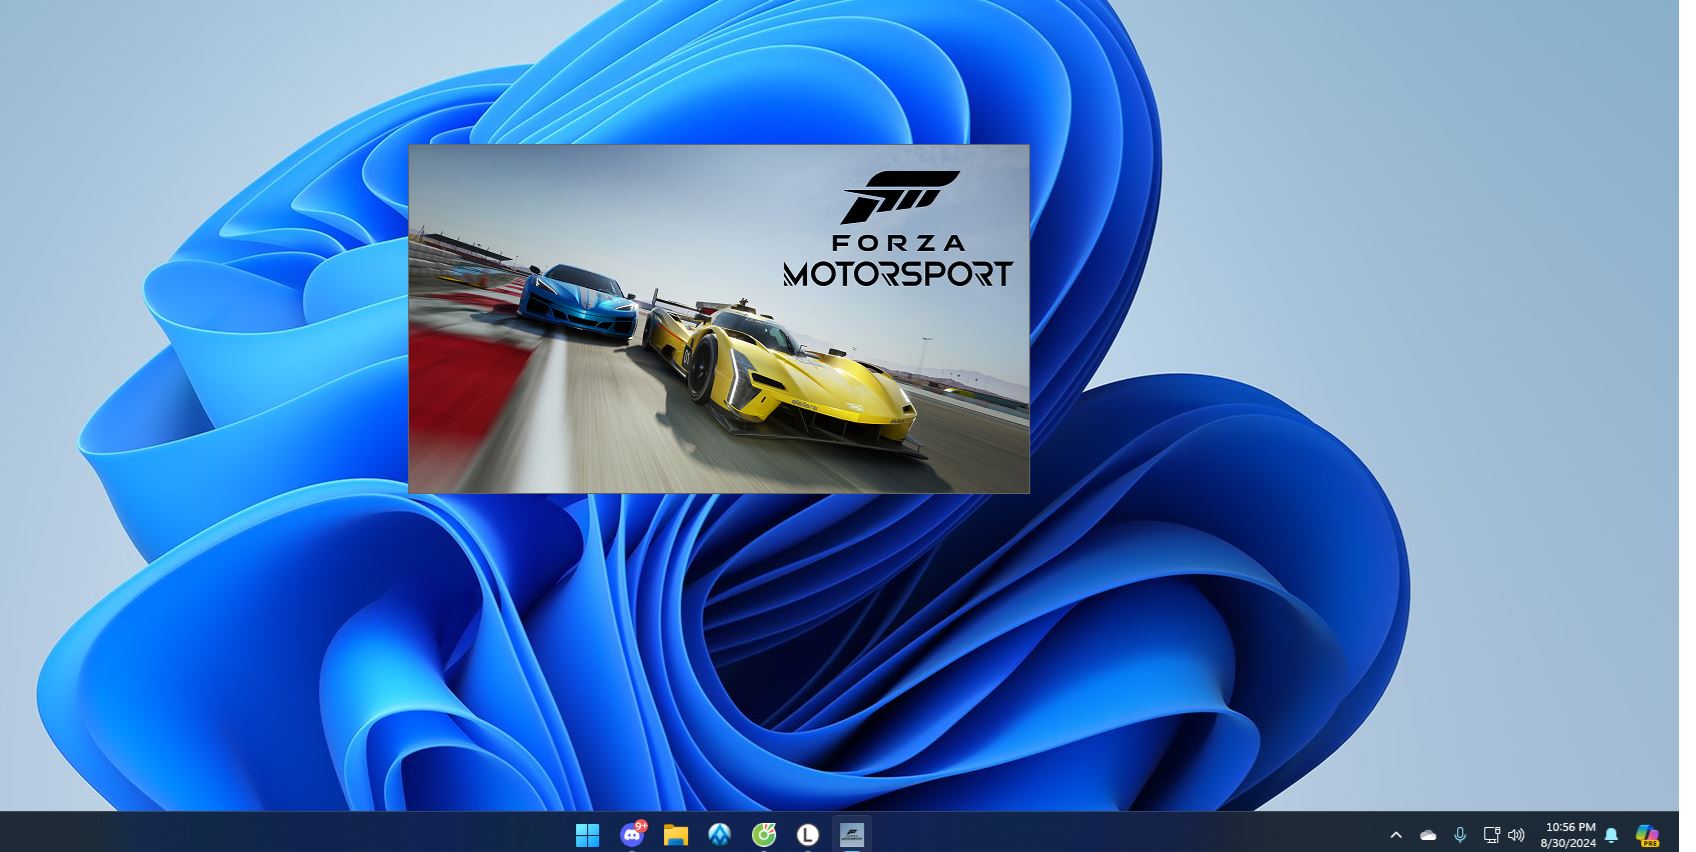Show hidden system tray icons
The height and width of the screenshot is (852, 1696).
[x=1396, y=835]
